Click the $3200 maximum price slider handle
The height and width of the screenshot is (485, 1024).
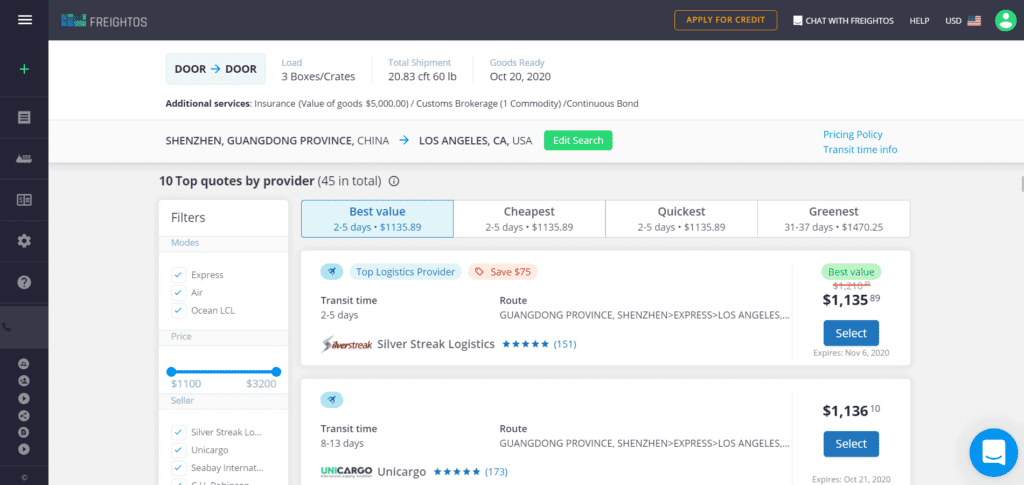point(276,371)
